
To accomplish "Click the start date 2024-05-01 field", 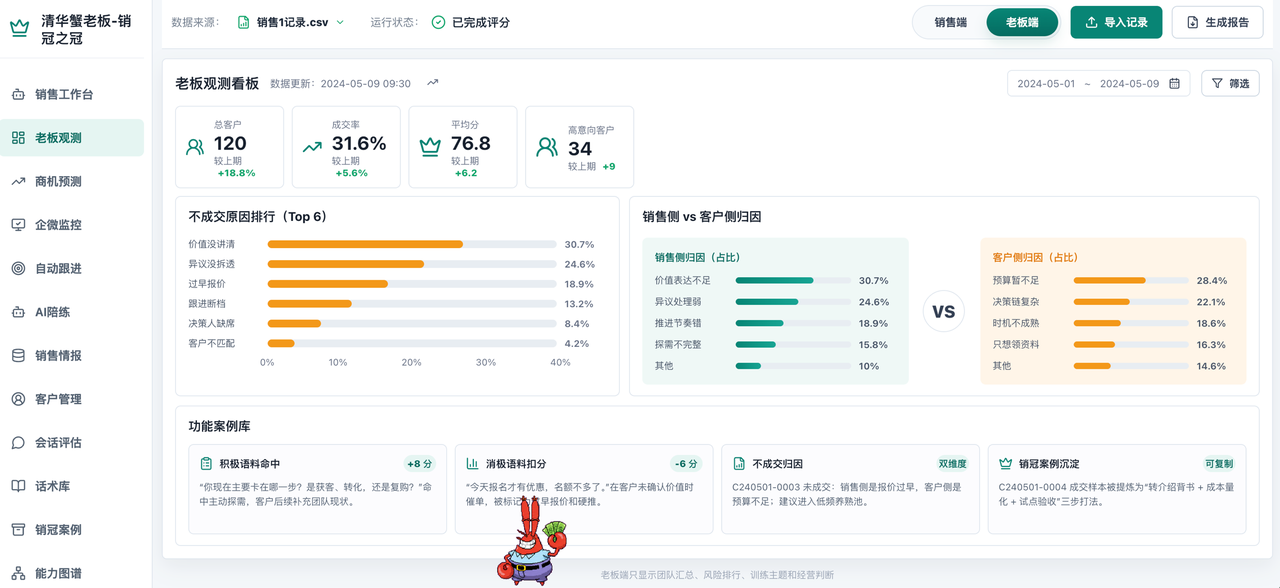I will tap(1046, 84).
